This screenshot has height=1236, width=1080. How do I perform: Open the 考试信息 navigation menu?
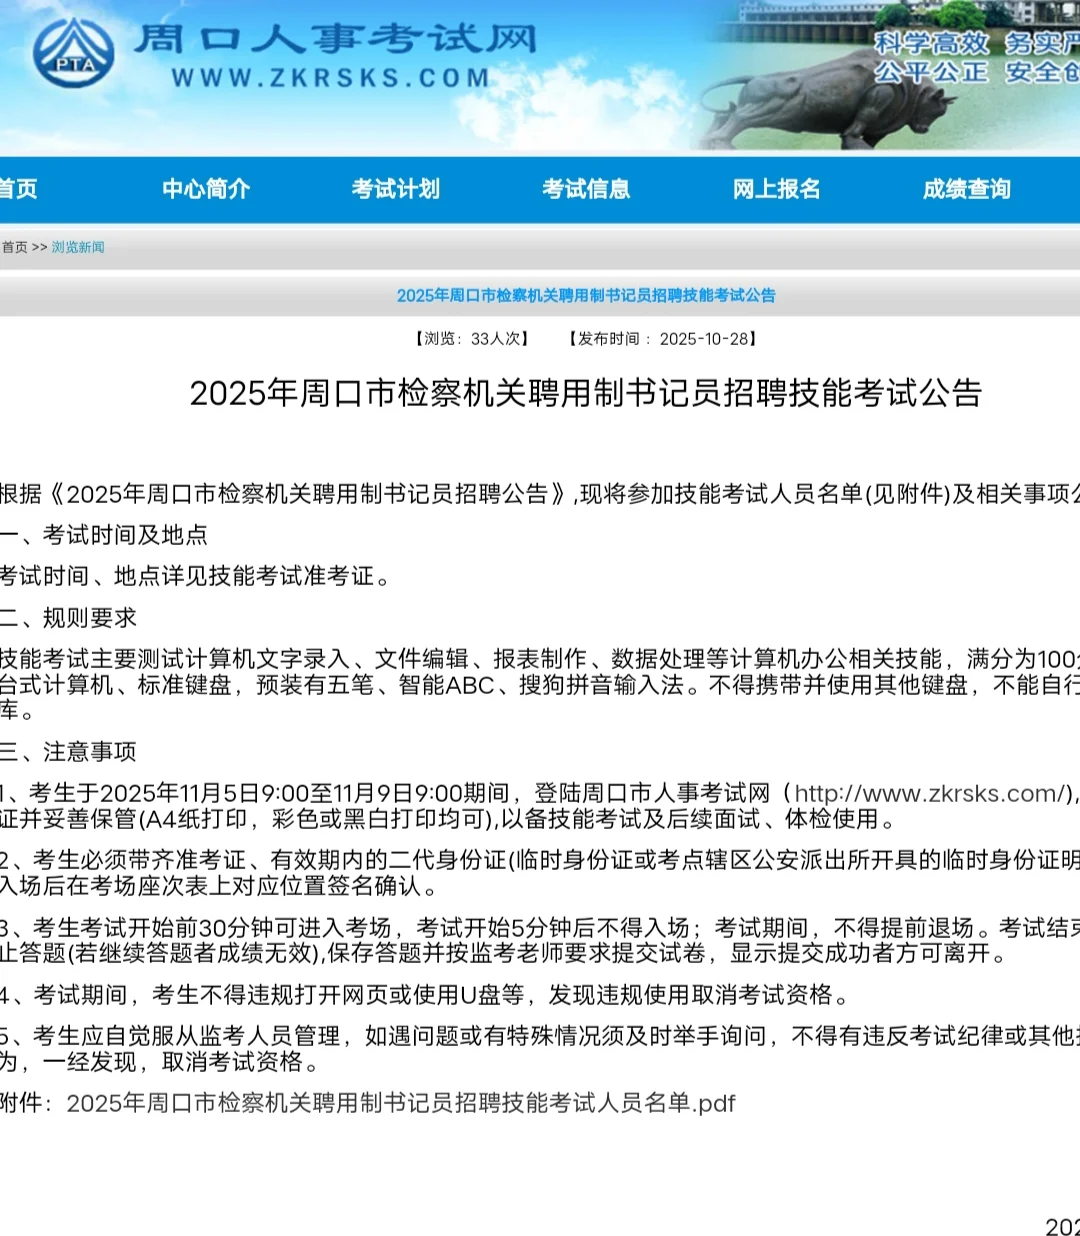coord(587,189)
